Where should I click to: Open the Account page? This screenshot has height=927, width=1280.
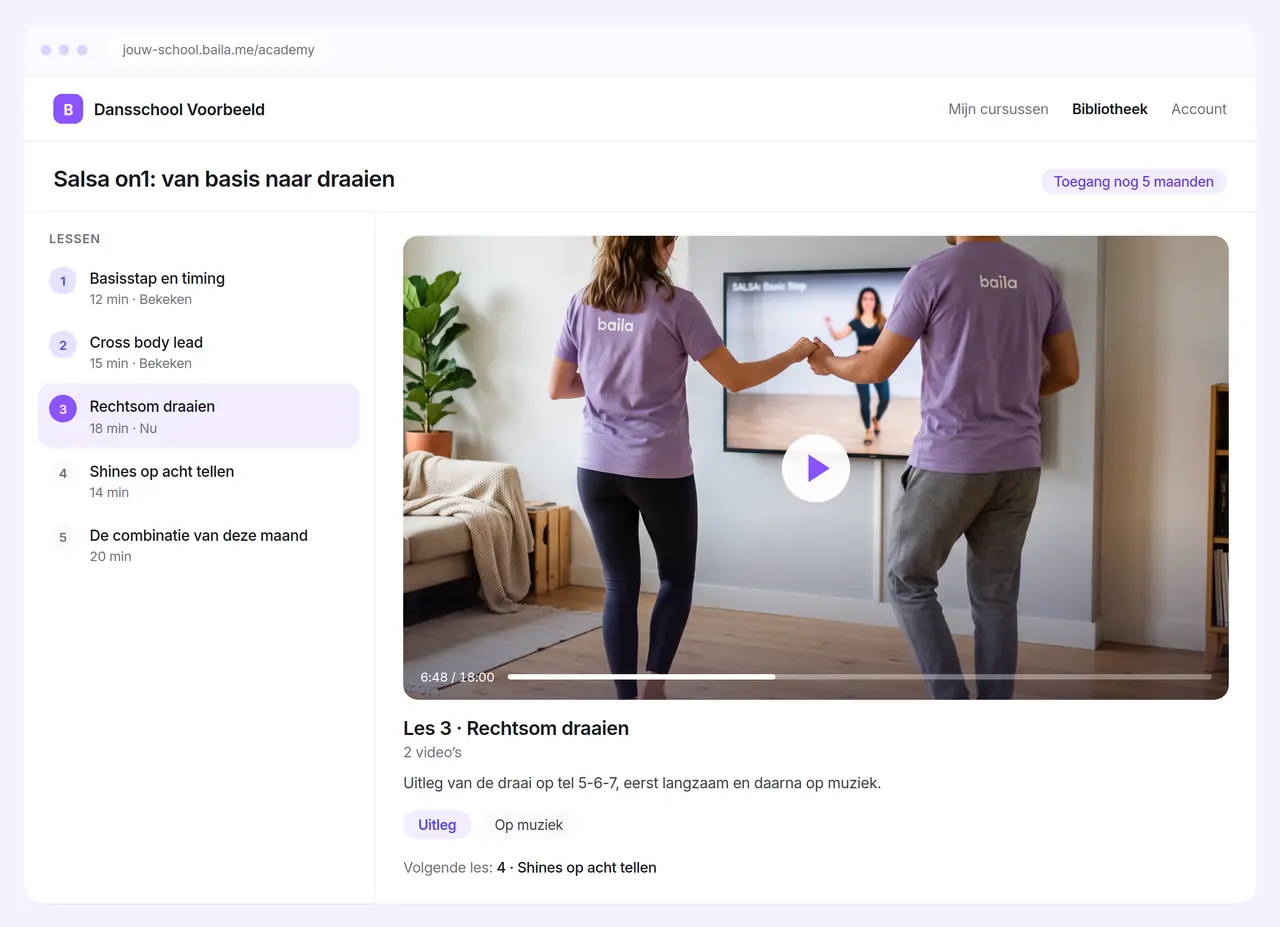tap(1199, 109)
